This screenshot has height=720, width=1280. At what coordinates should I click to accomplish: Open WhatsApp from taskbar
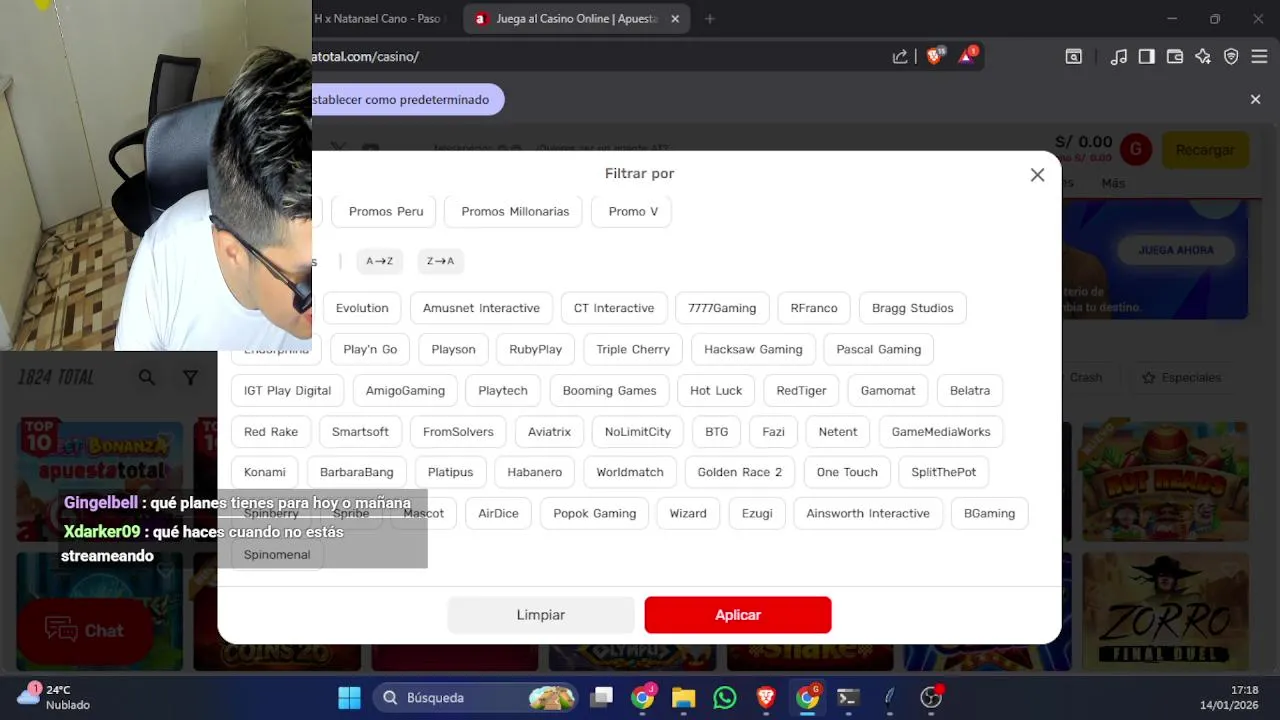point(725,697)
